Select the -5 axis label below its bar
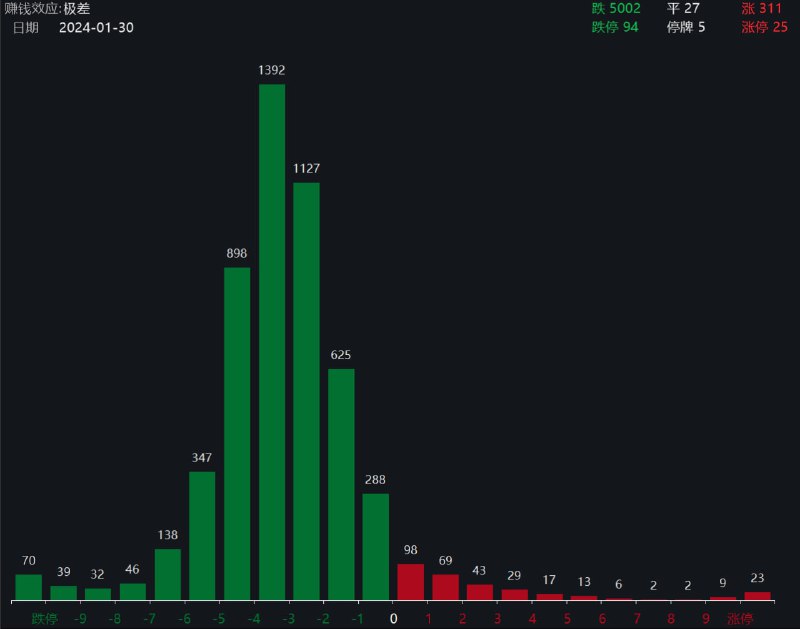Screen dimensions: 800x629 (217, 617)
